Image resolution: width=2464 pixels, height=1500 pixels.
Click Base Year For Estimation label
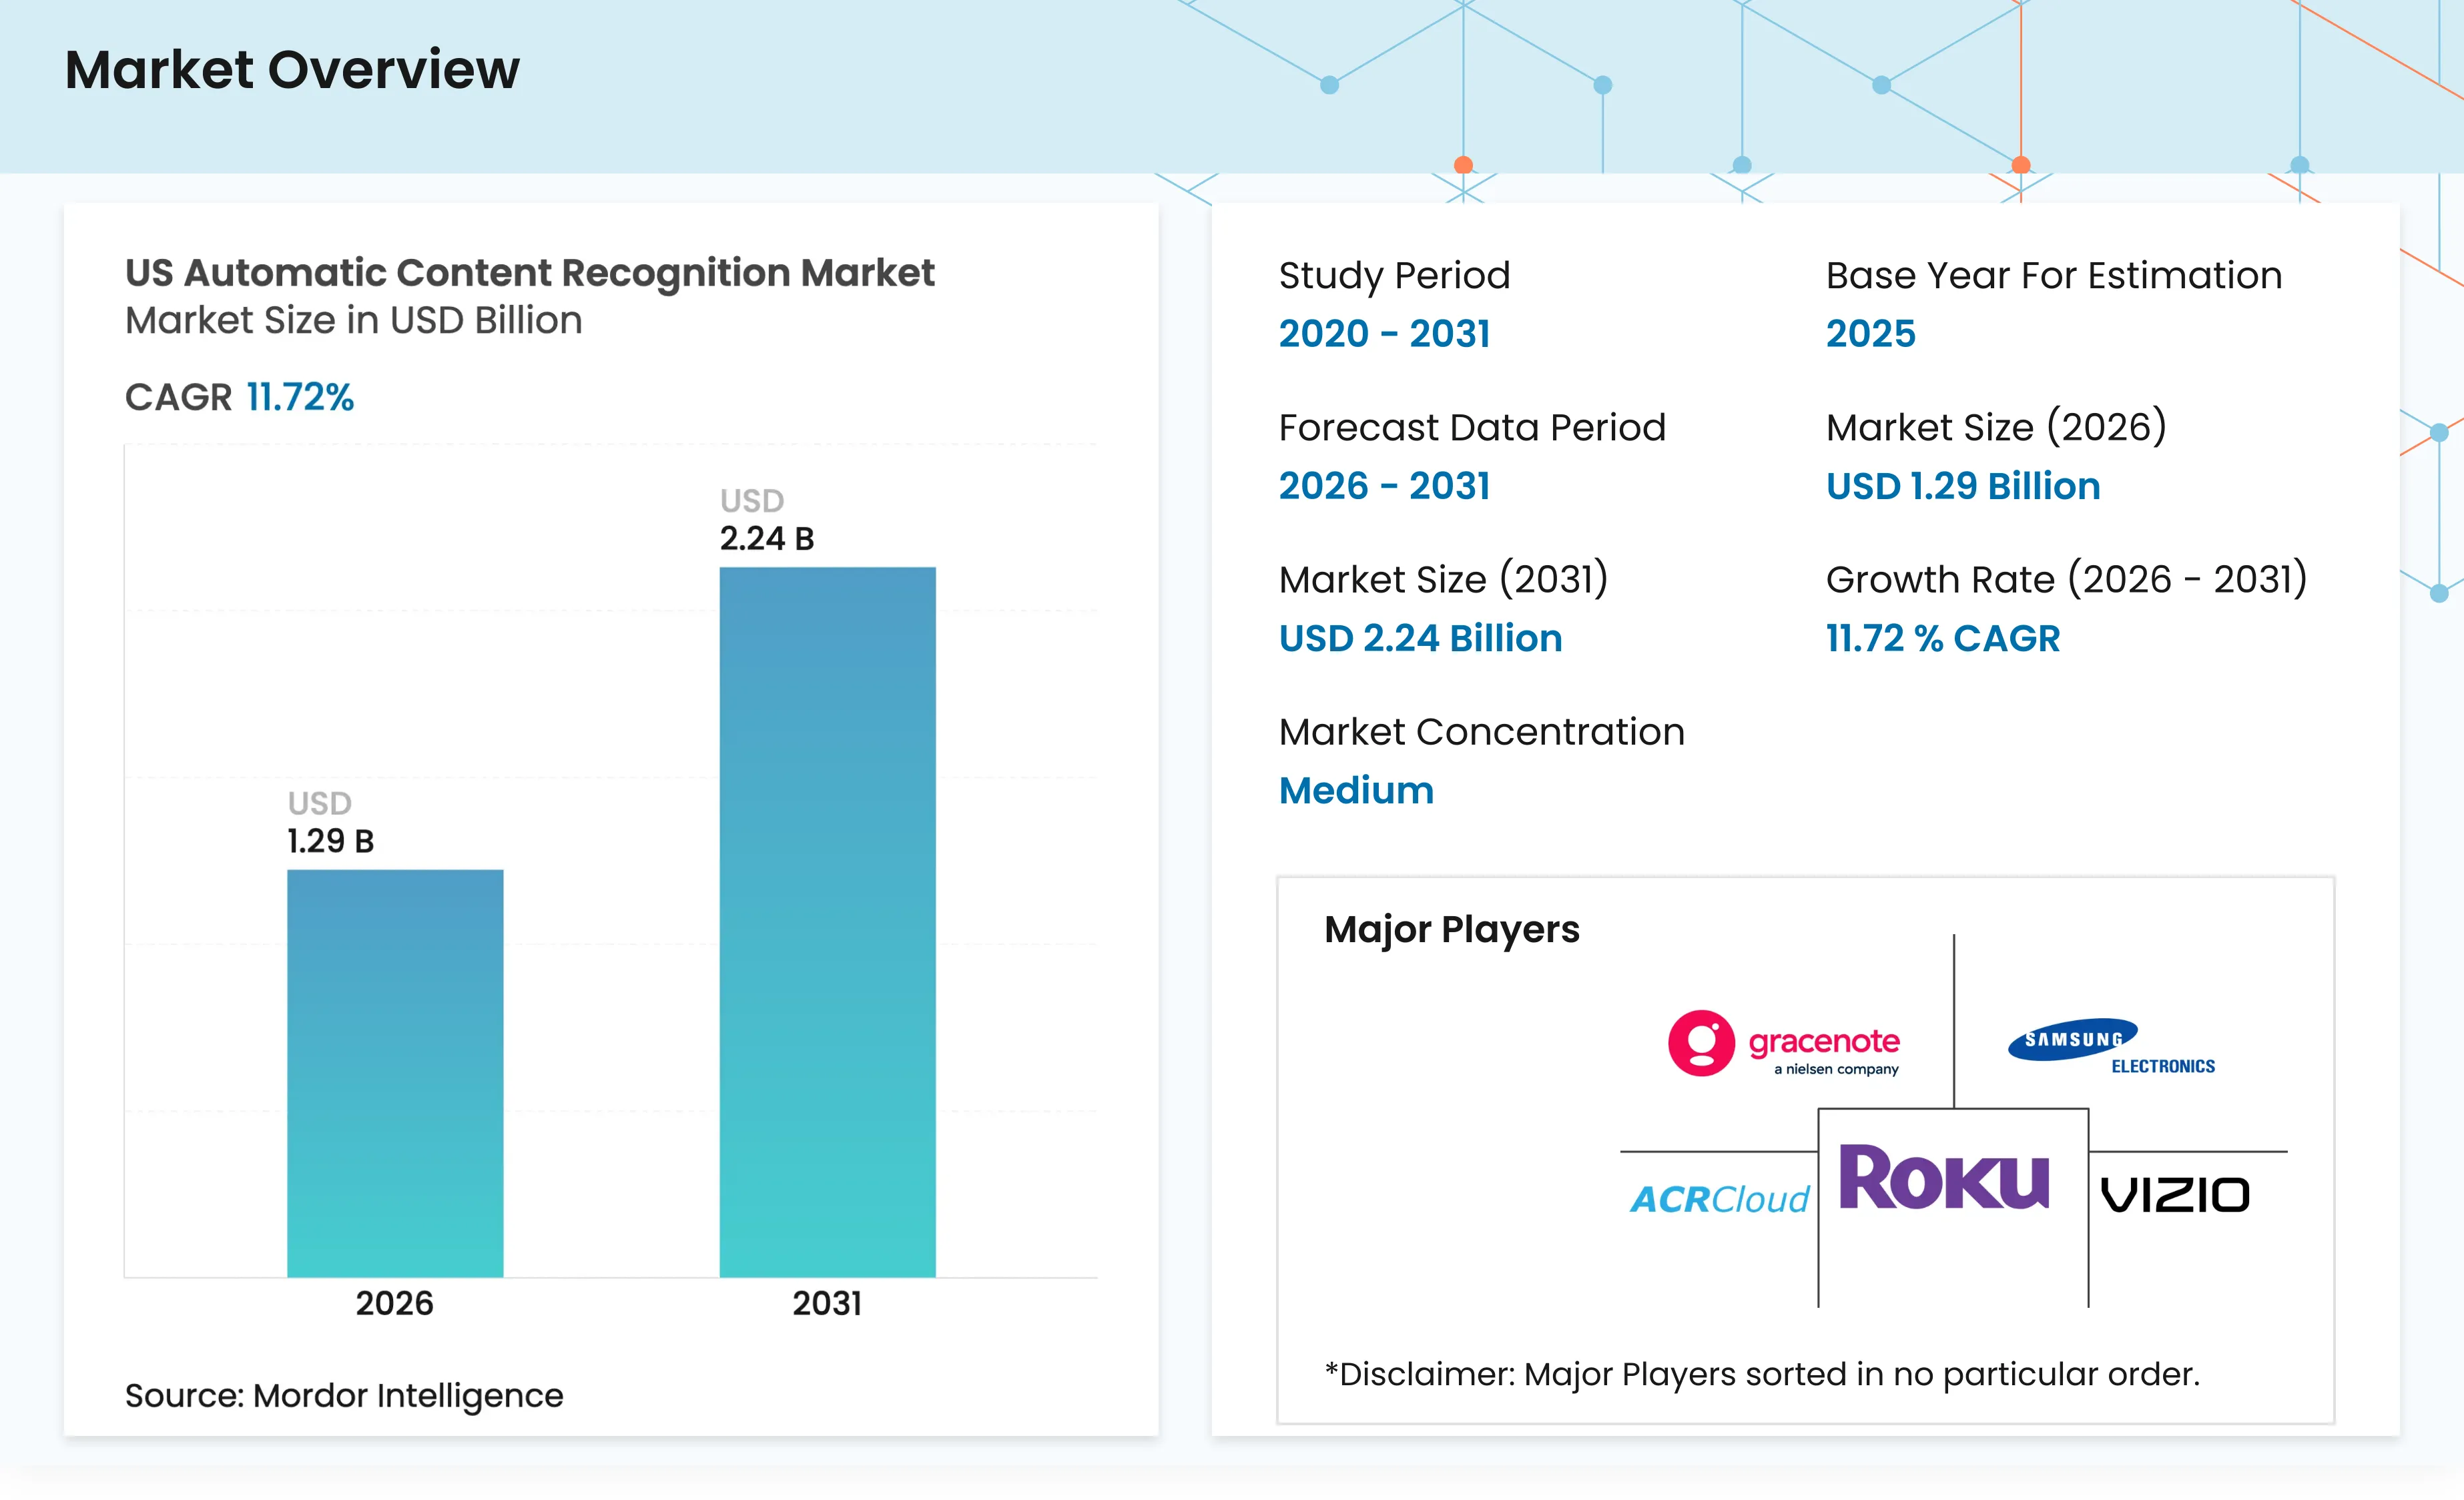point(2054,275)
